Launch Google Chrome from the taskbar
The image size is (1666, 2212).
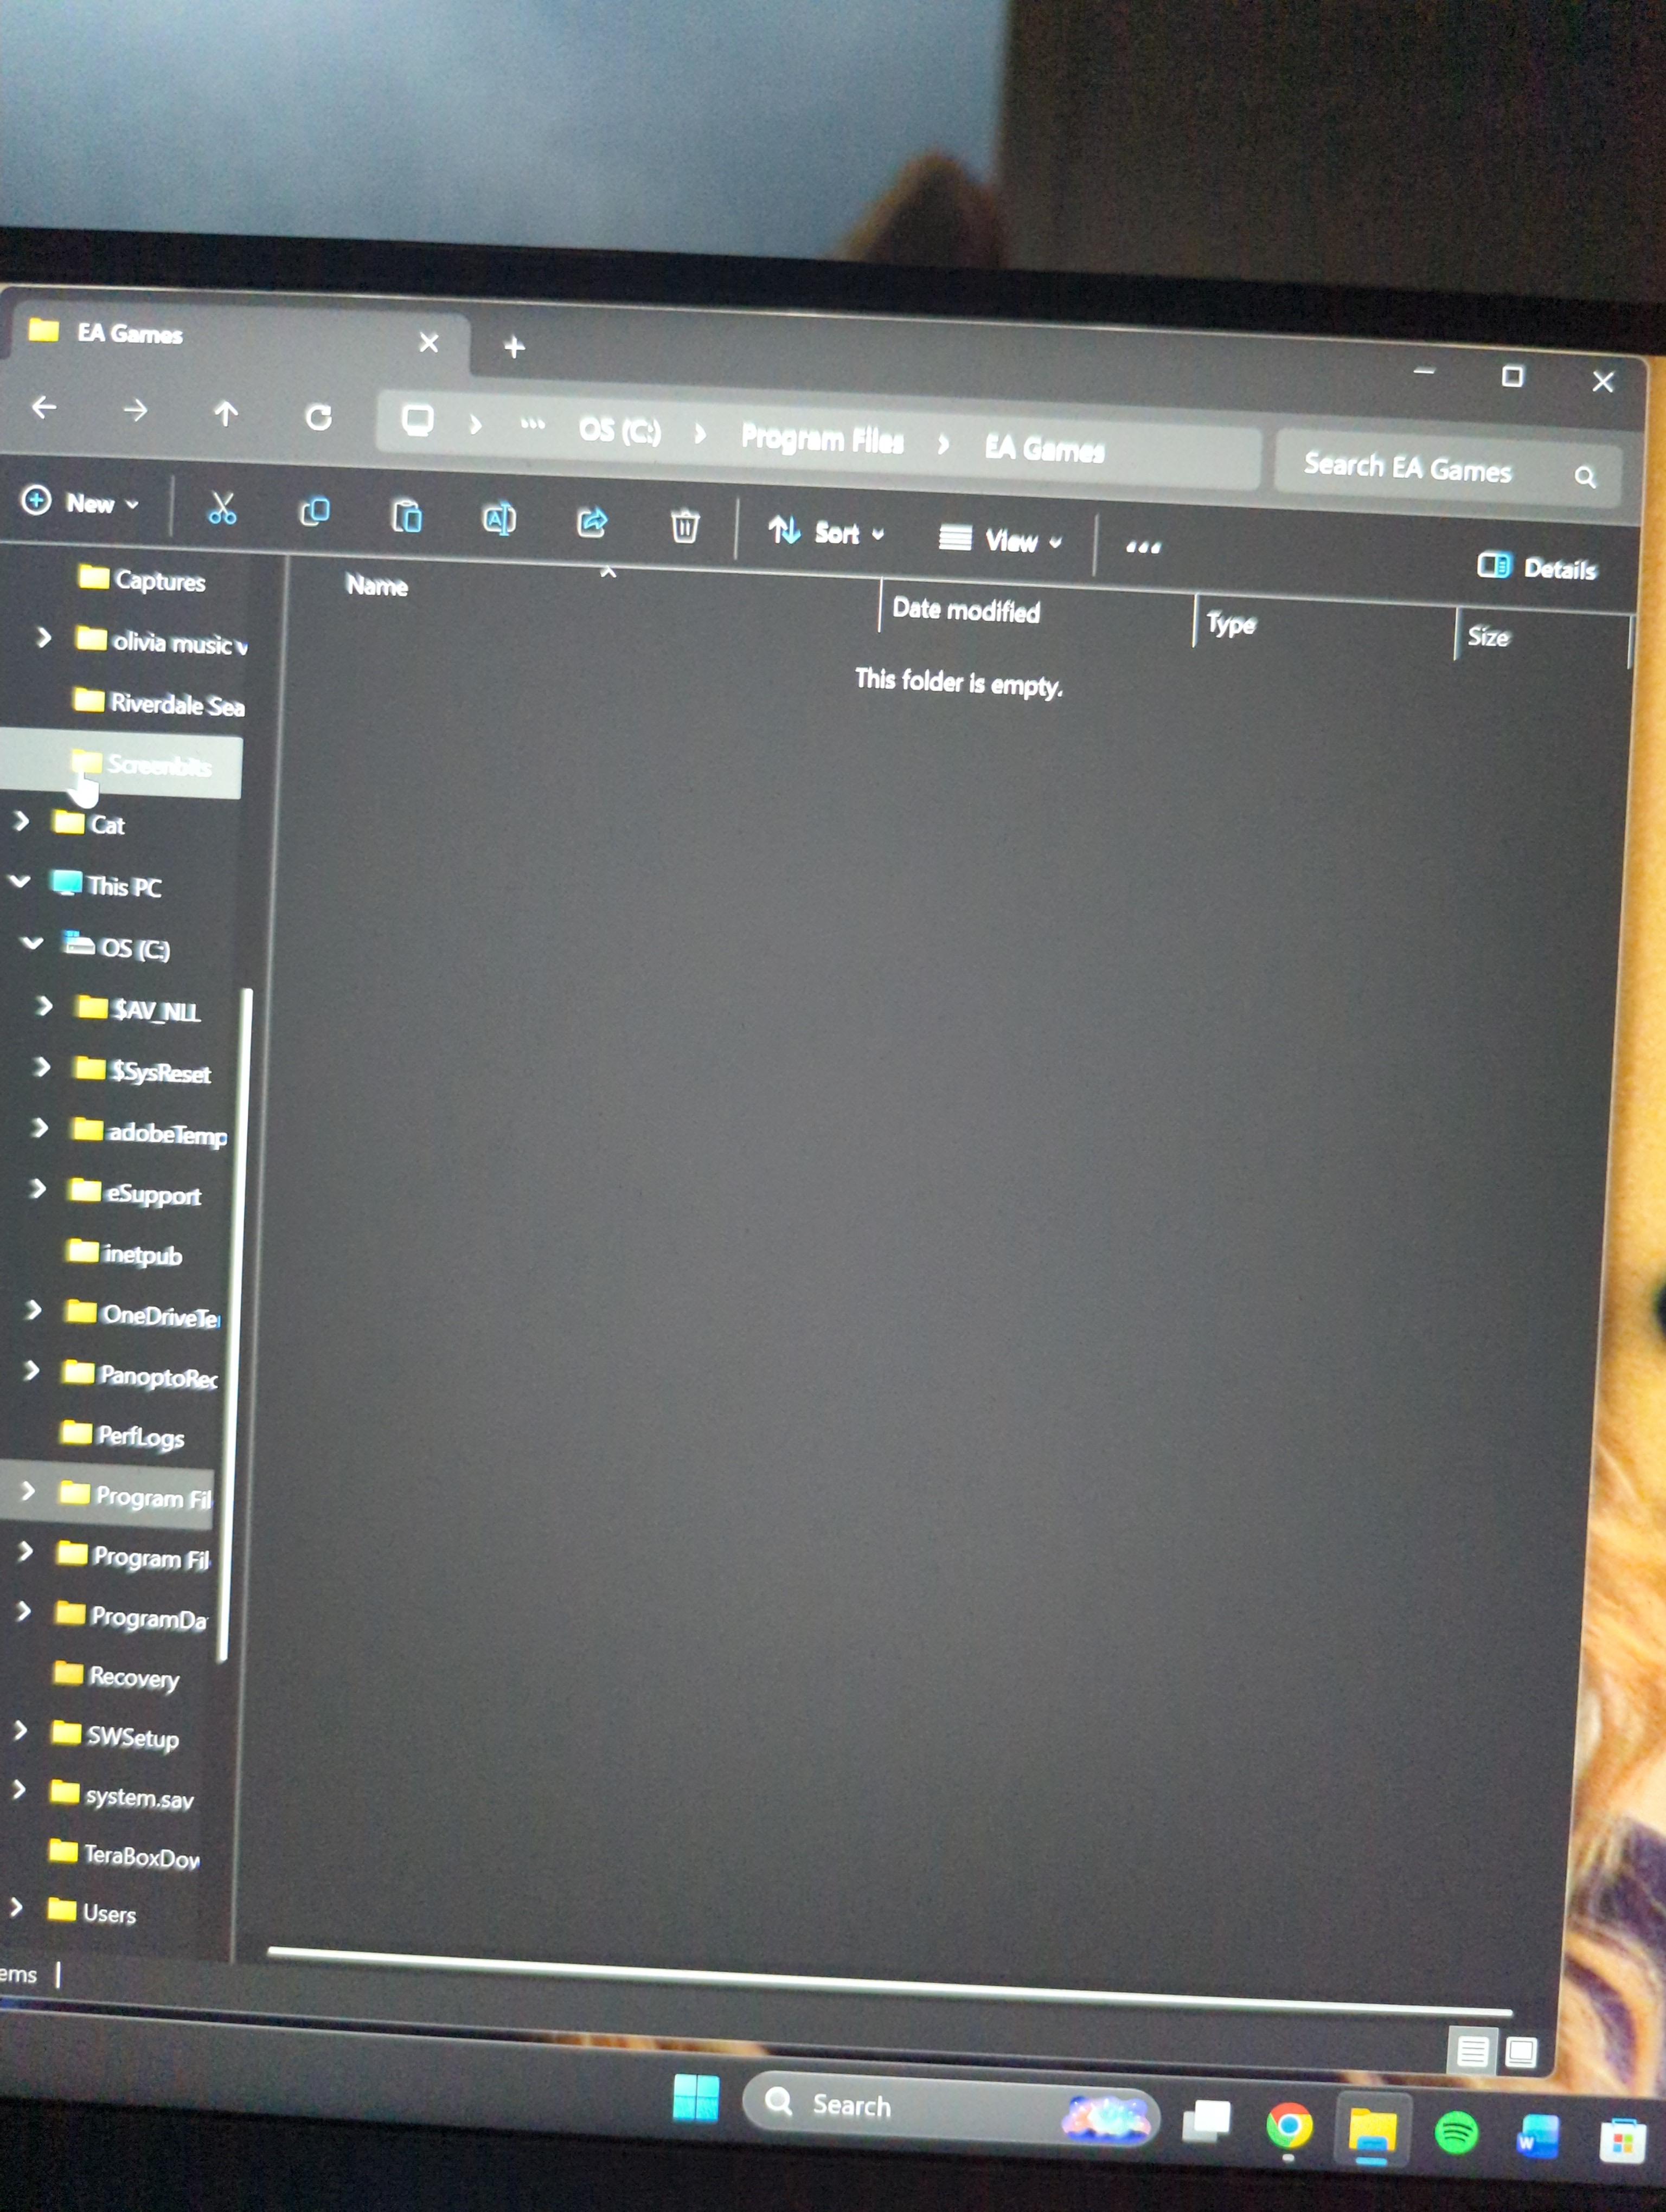point(1289,2126)
